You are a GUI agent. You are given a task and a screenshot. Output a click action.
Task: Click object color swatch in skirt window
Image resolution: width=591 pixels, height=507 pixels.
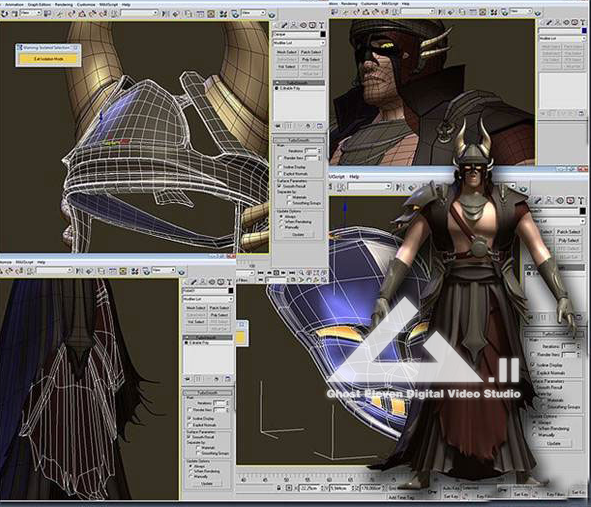[x=231, y=290]
